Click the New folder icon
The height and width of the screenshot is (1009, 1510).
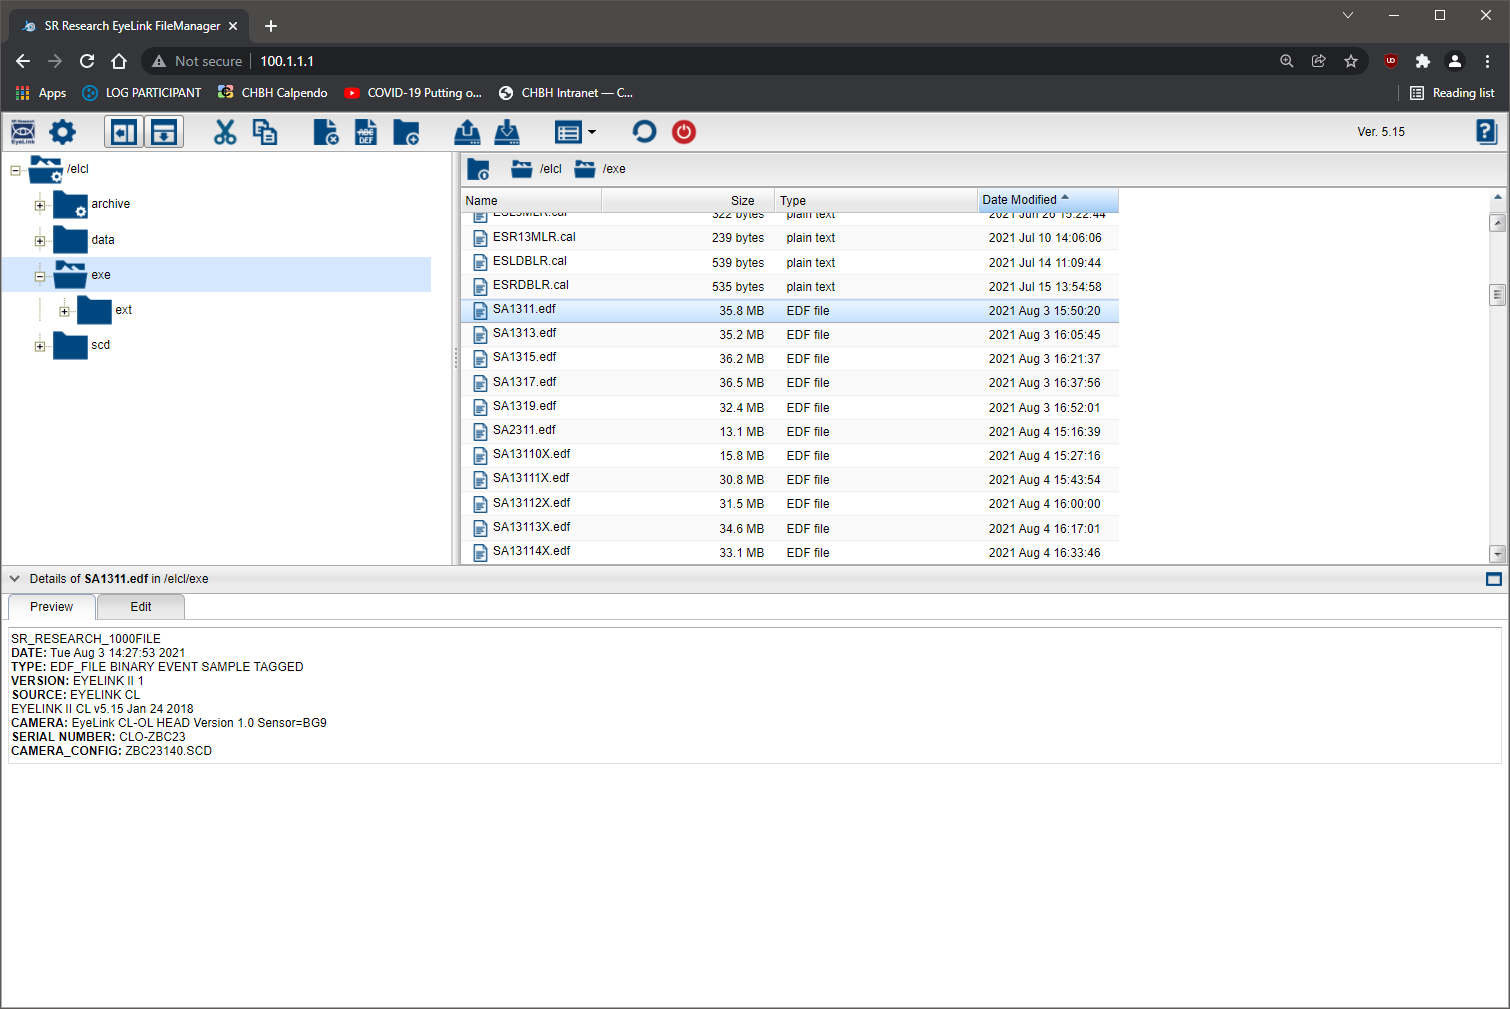pyautogui.click(x=406, y=131)
